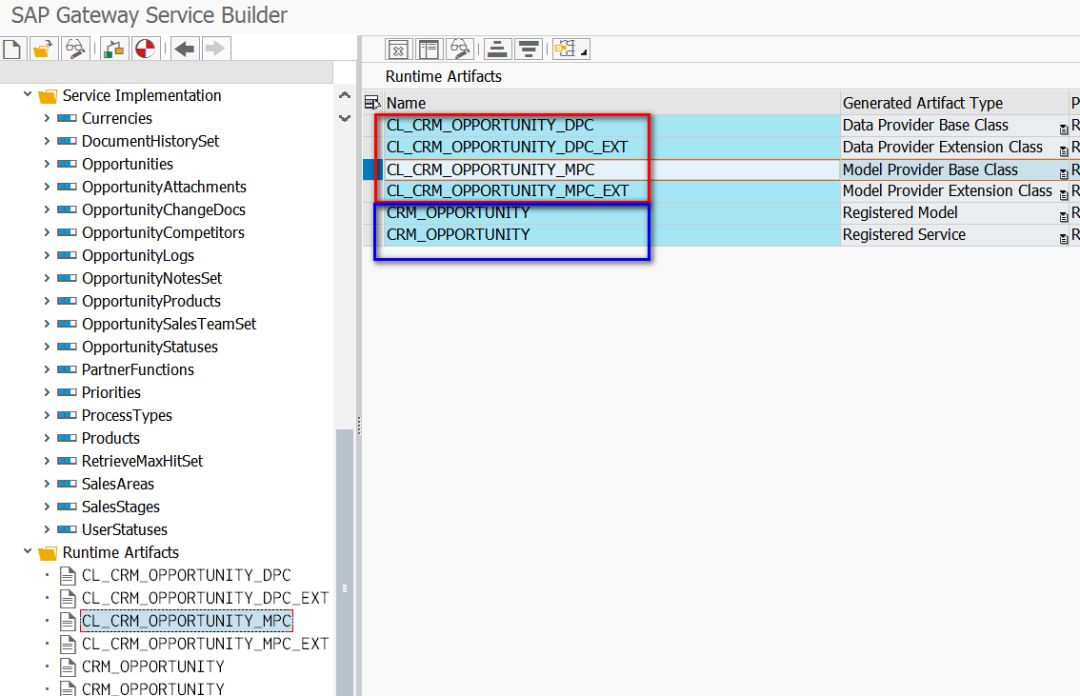Select Priorities in the tree
Image resolution: width=1080 pixels, height=696 pixels.
click(x=111, y=393)
